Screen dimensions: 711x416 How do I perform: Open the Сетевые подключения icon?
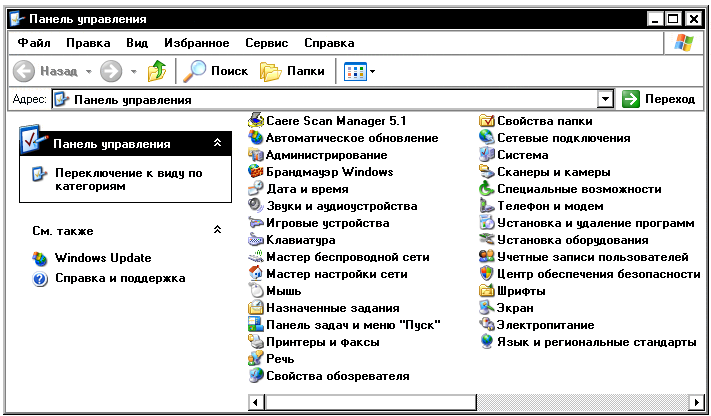[487, 137]
